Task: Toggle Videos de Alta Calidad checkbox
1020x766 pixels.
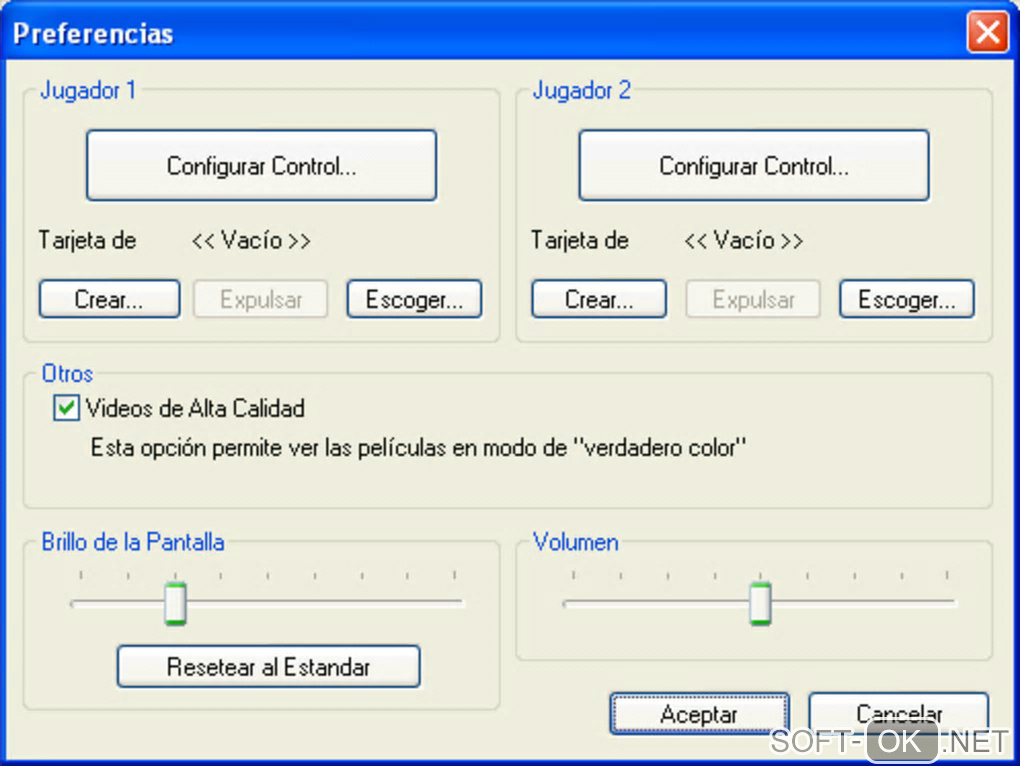Action: click(x=67, y=408)
